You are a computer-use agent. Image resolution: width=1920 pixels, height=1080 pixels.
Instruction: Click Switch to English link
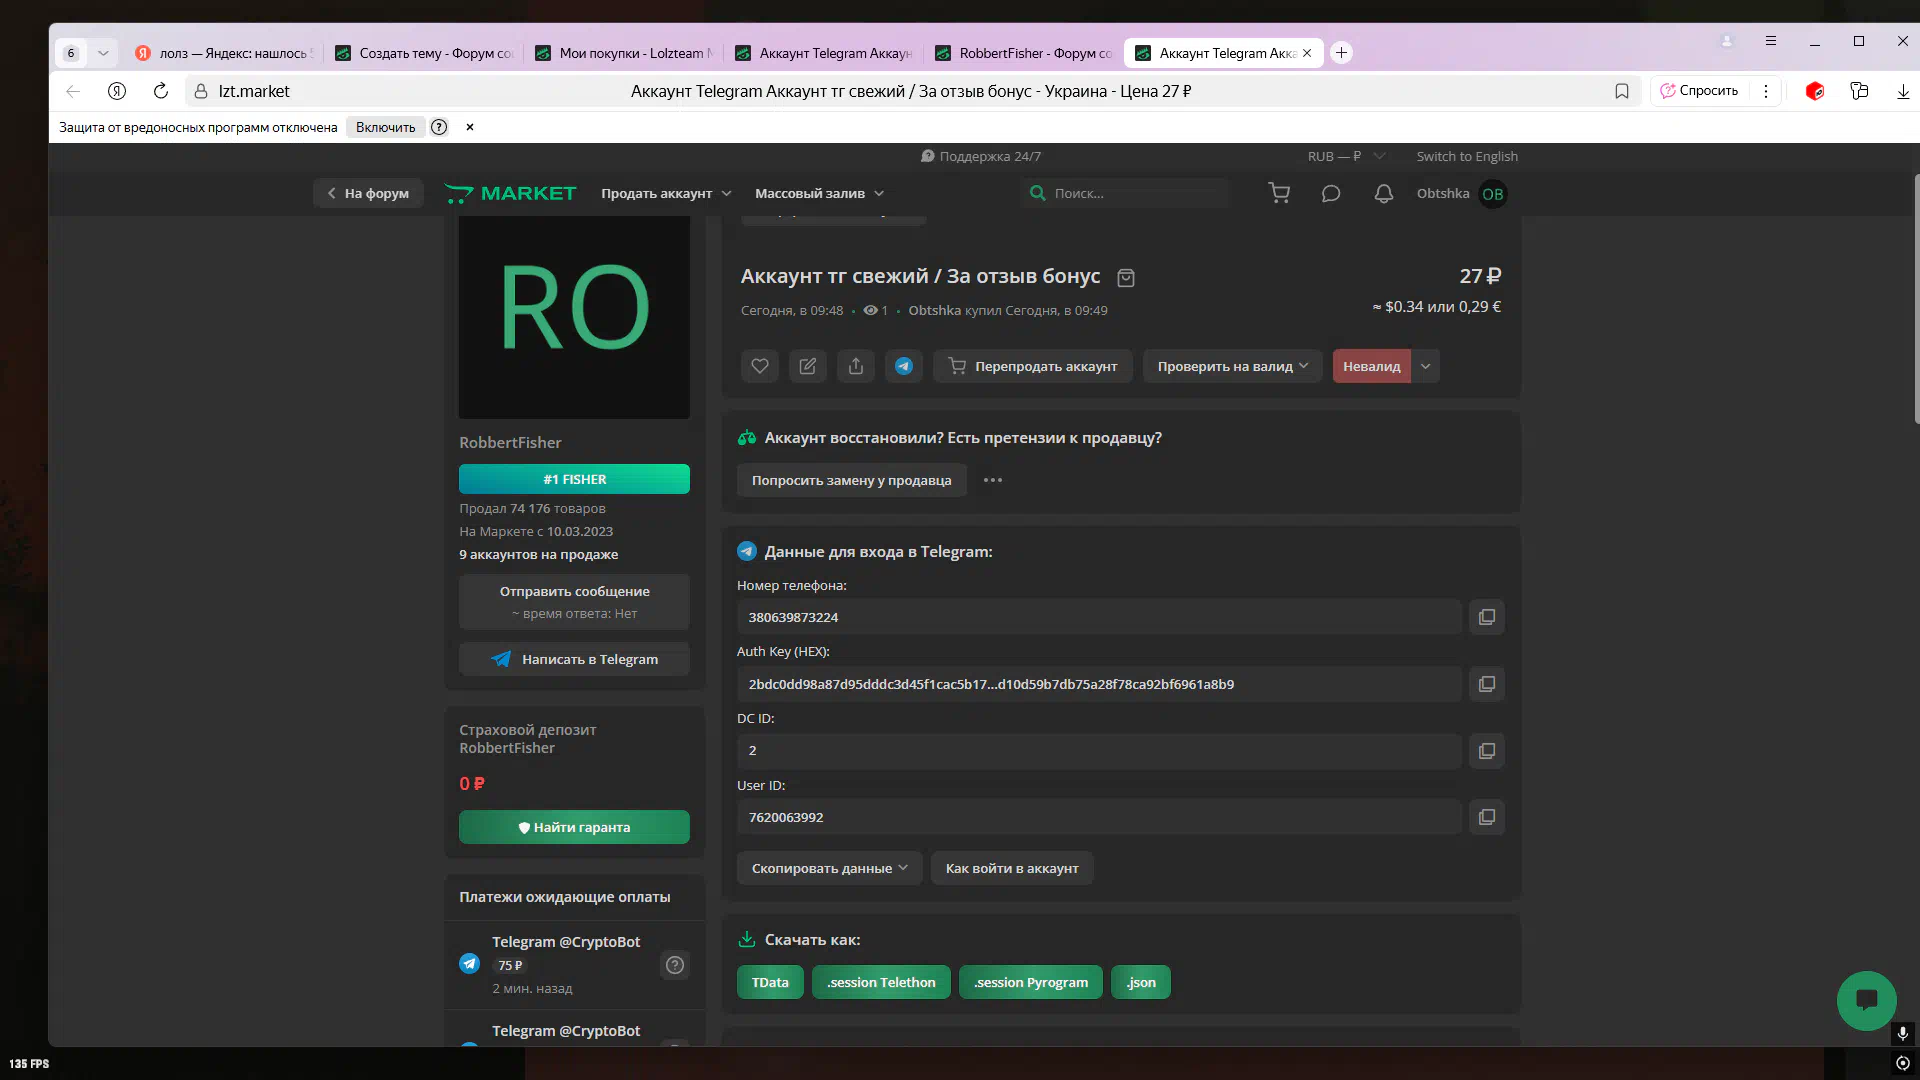pyautogui.click(x=1467, y=156)
